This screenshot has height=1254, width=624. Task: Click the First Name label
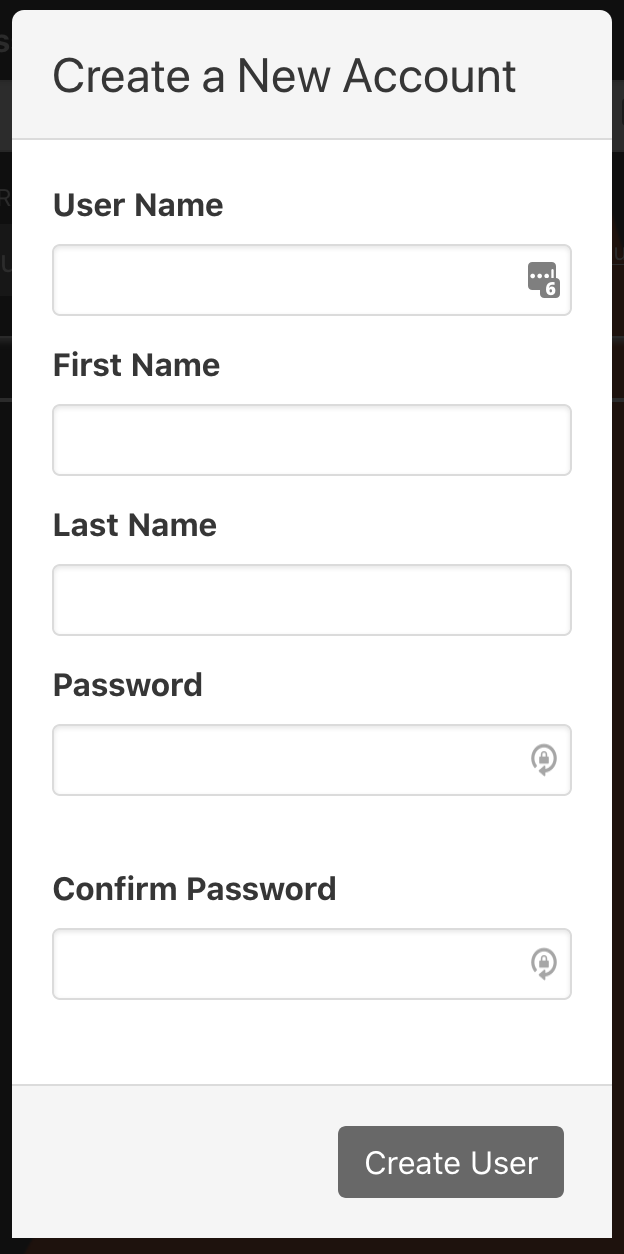coord(136,365)
